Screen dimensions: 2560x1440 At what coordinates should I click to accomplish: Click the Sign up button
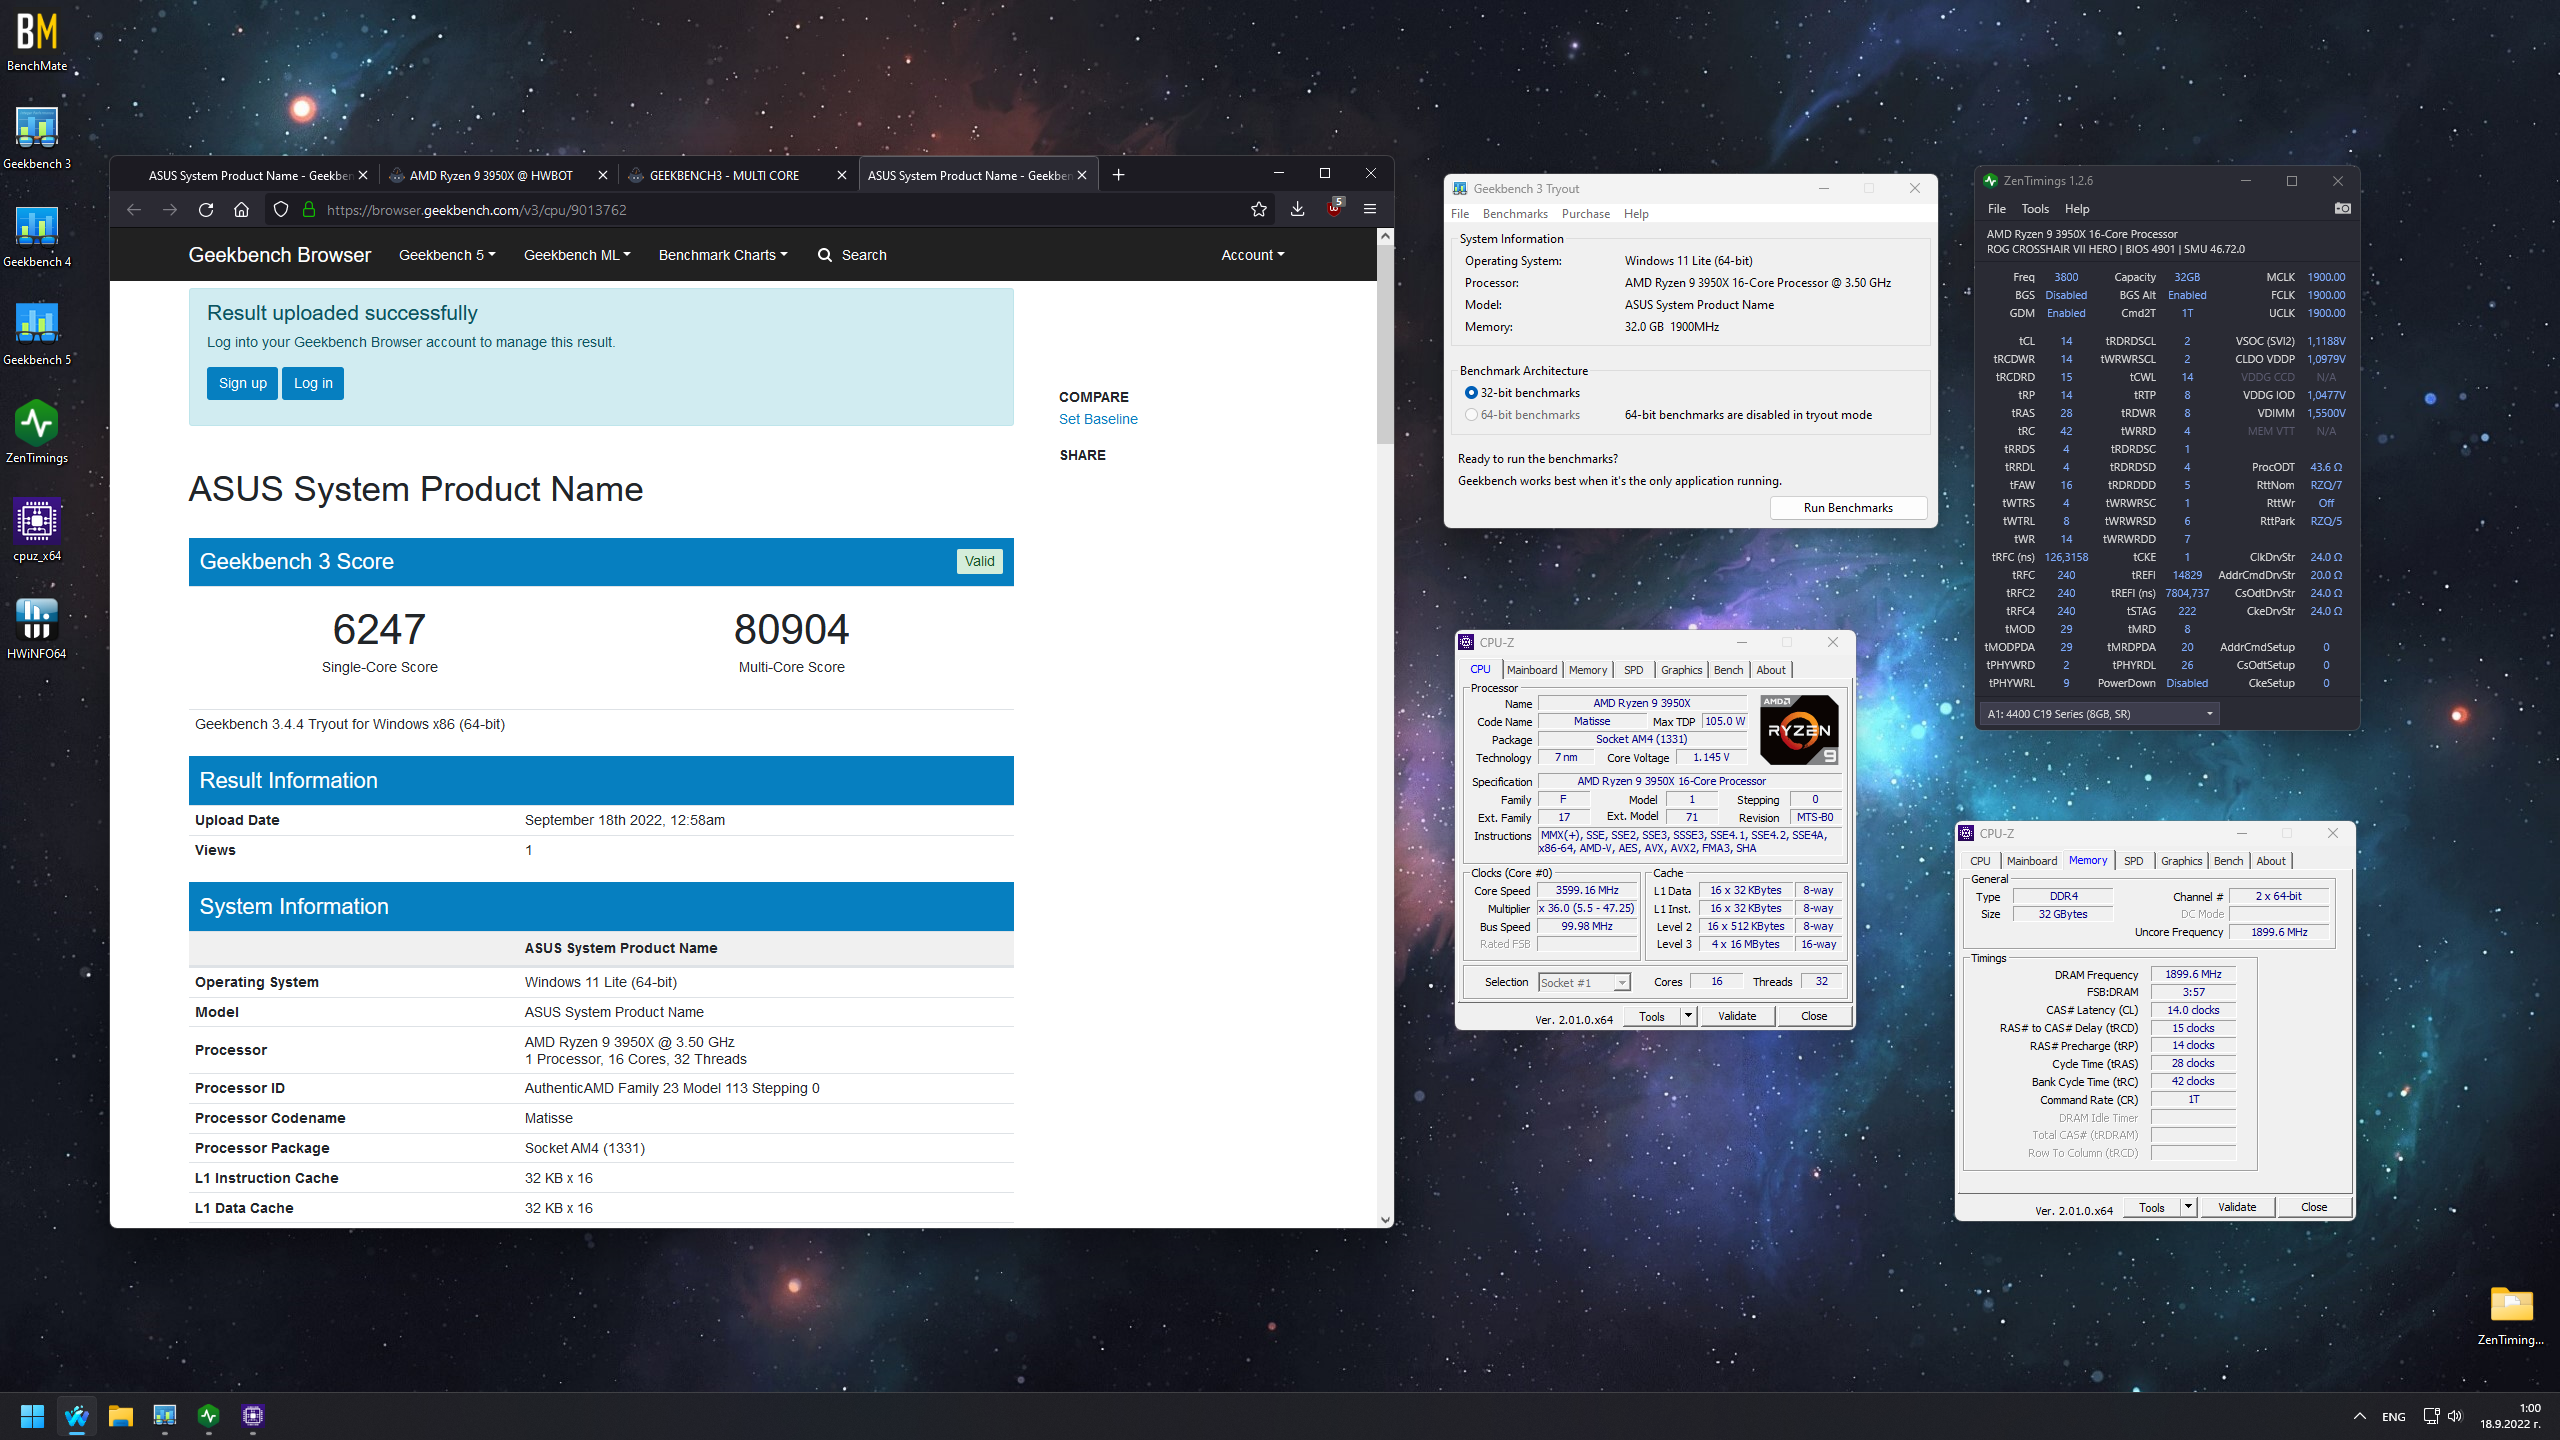point(243,383)
